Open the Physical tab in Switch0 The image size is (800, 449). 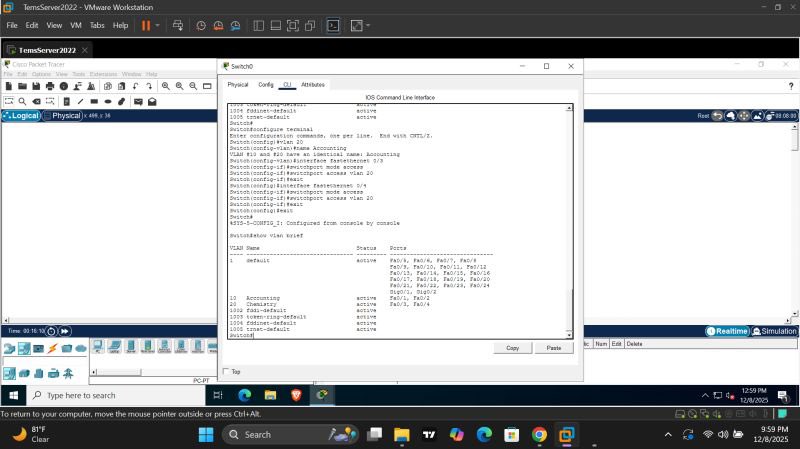pyautogui.click(x=238, y=85)
